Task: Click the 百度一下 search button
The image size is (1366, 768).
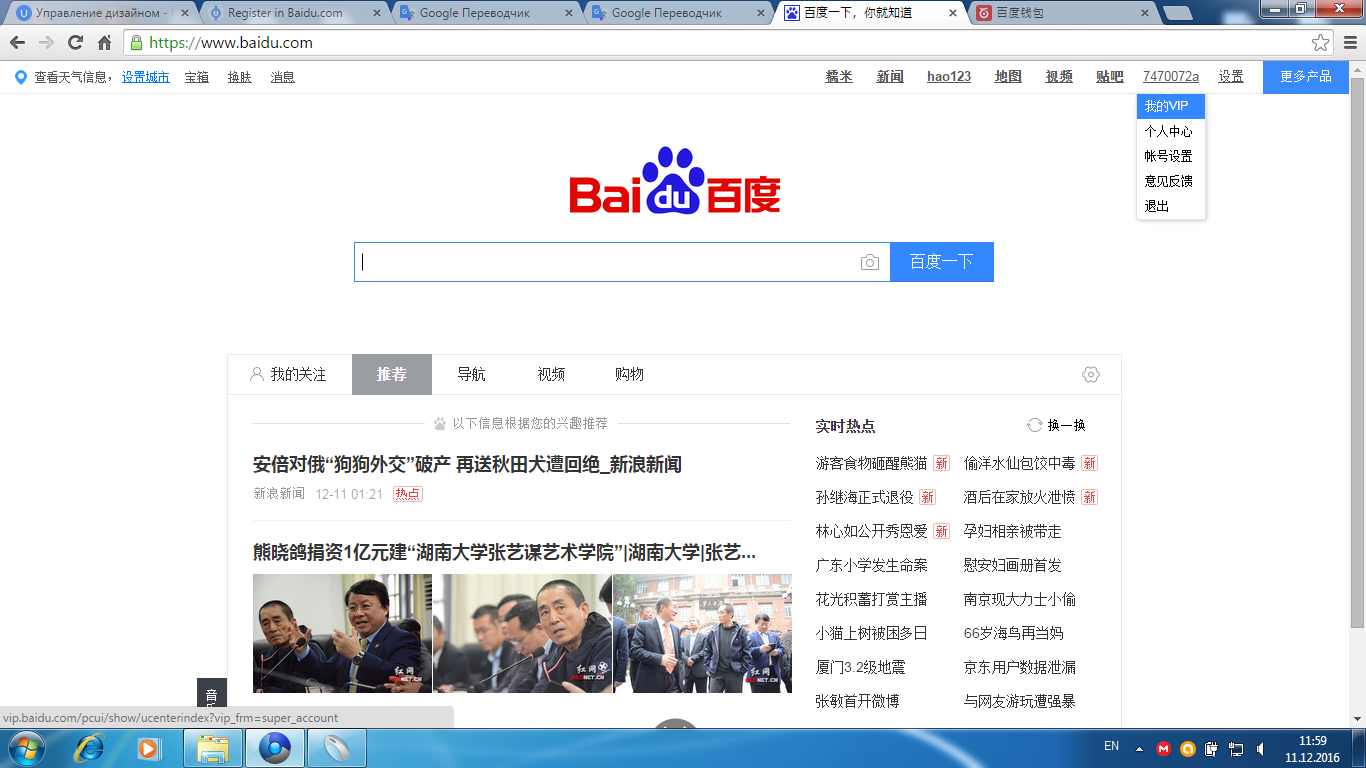Action: (x=942, y=262)
